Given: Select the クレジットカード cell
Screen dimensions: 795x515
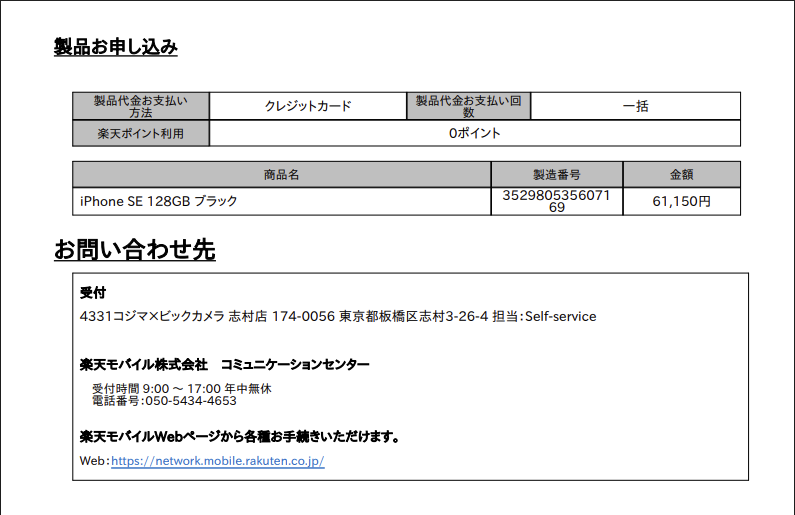Looking at the screenshot, I should 308,106.
